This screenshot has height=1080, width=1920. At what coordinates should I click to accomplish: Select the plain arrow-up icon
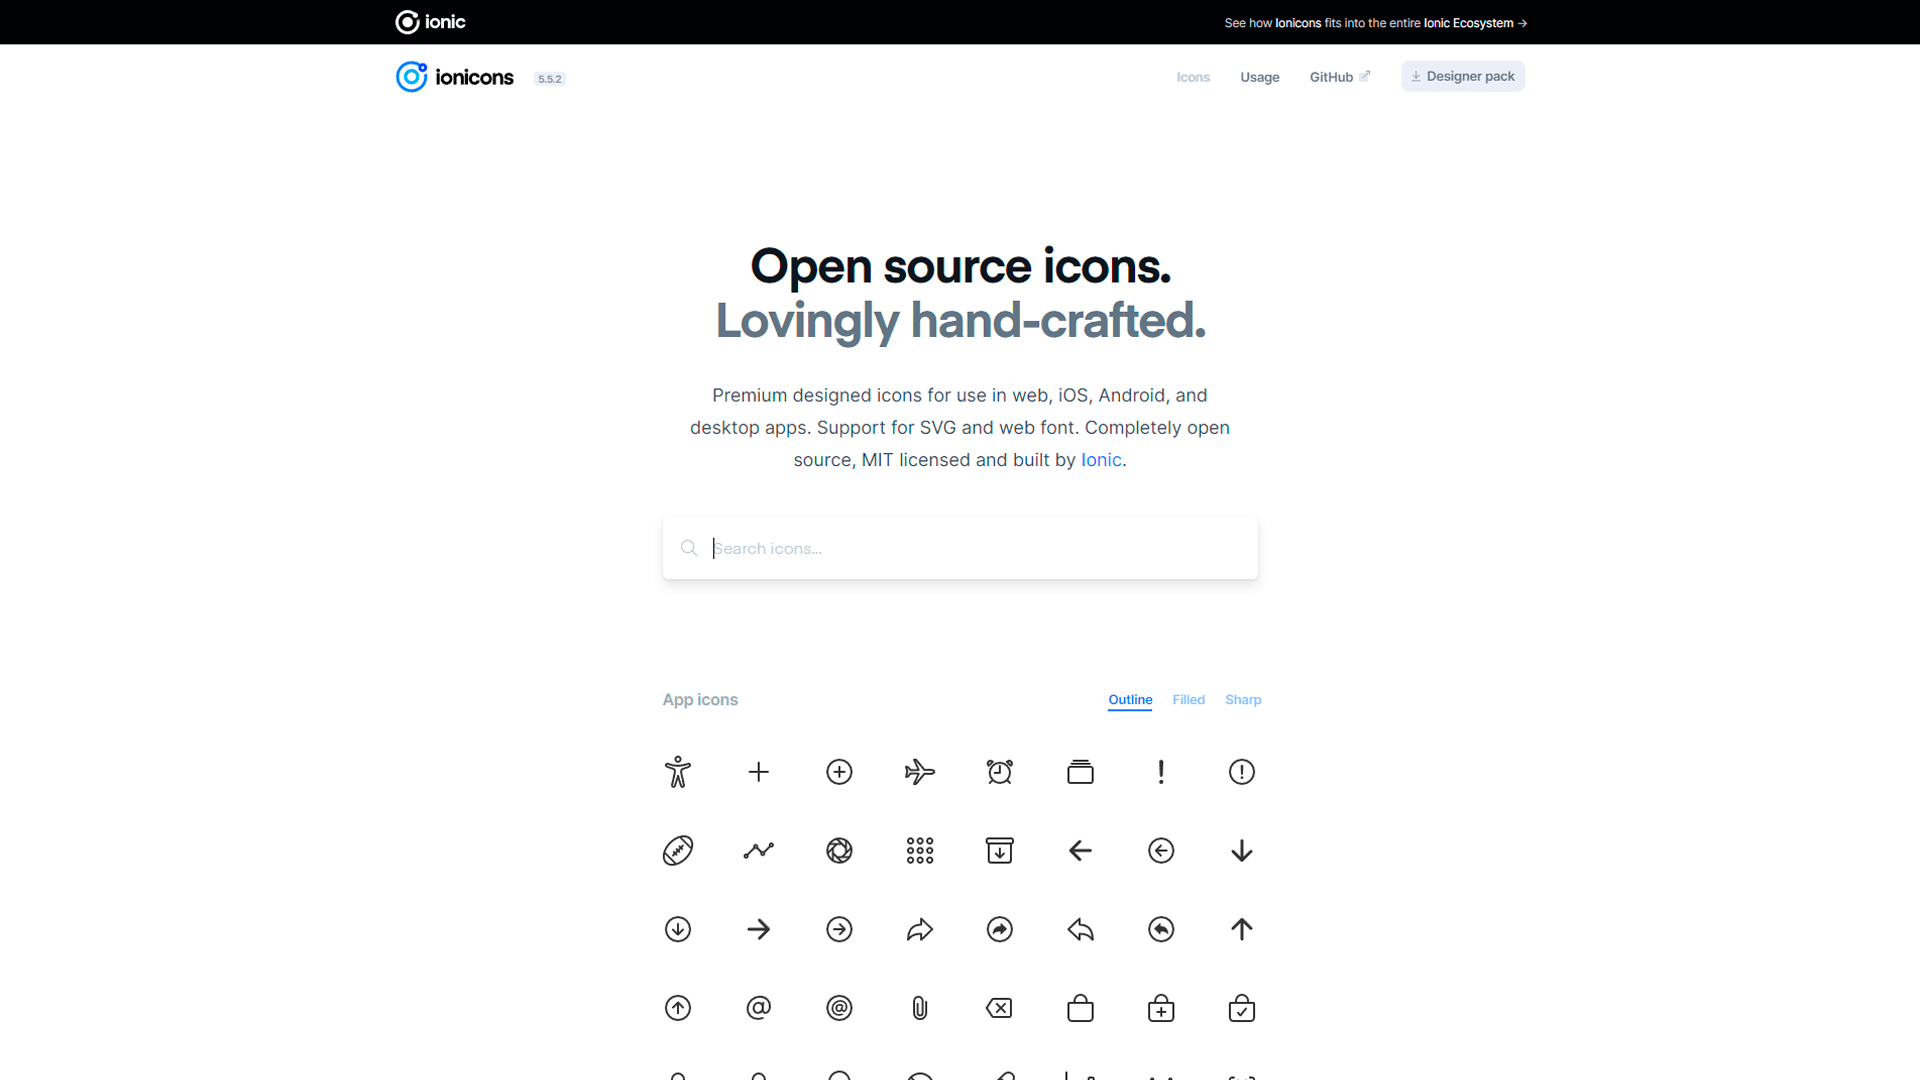point(1242,929)
